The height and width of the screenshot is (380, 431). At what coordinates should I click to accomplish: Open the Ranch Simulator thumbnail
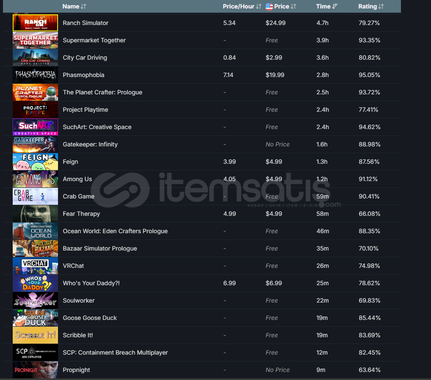35,23
